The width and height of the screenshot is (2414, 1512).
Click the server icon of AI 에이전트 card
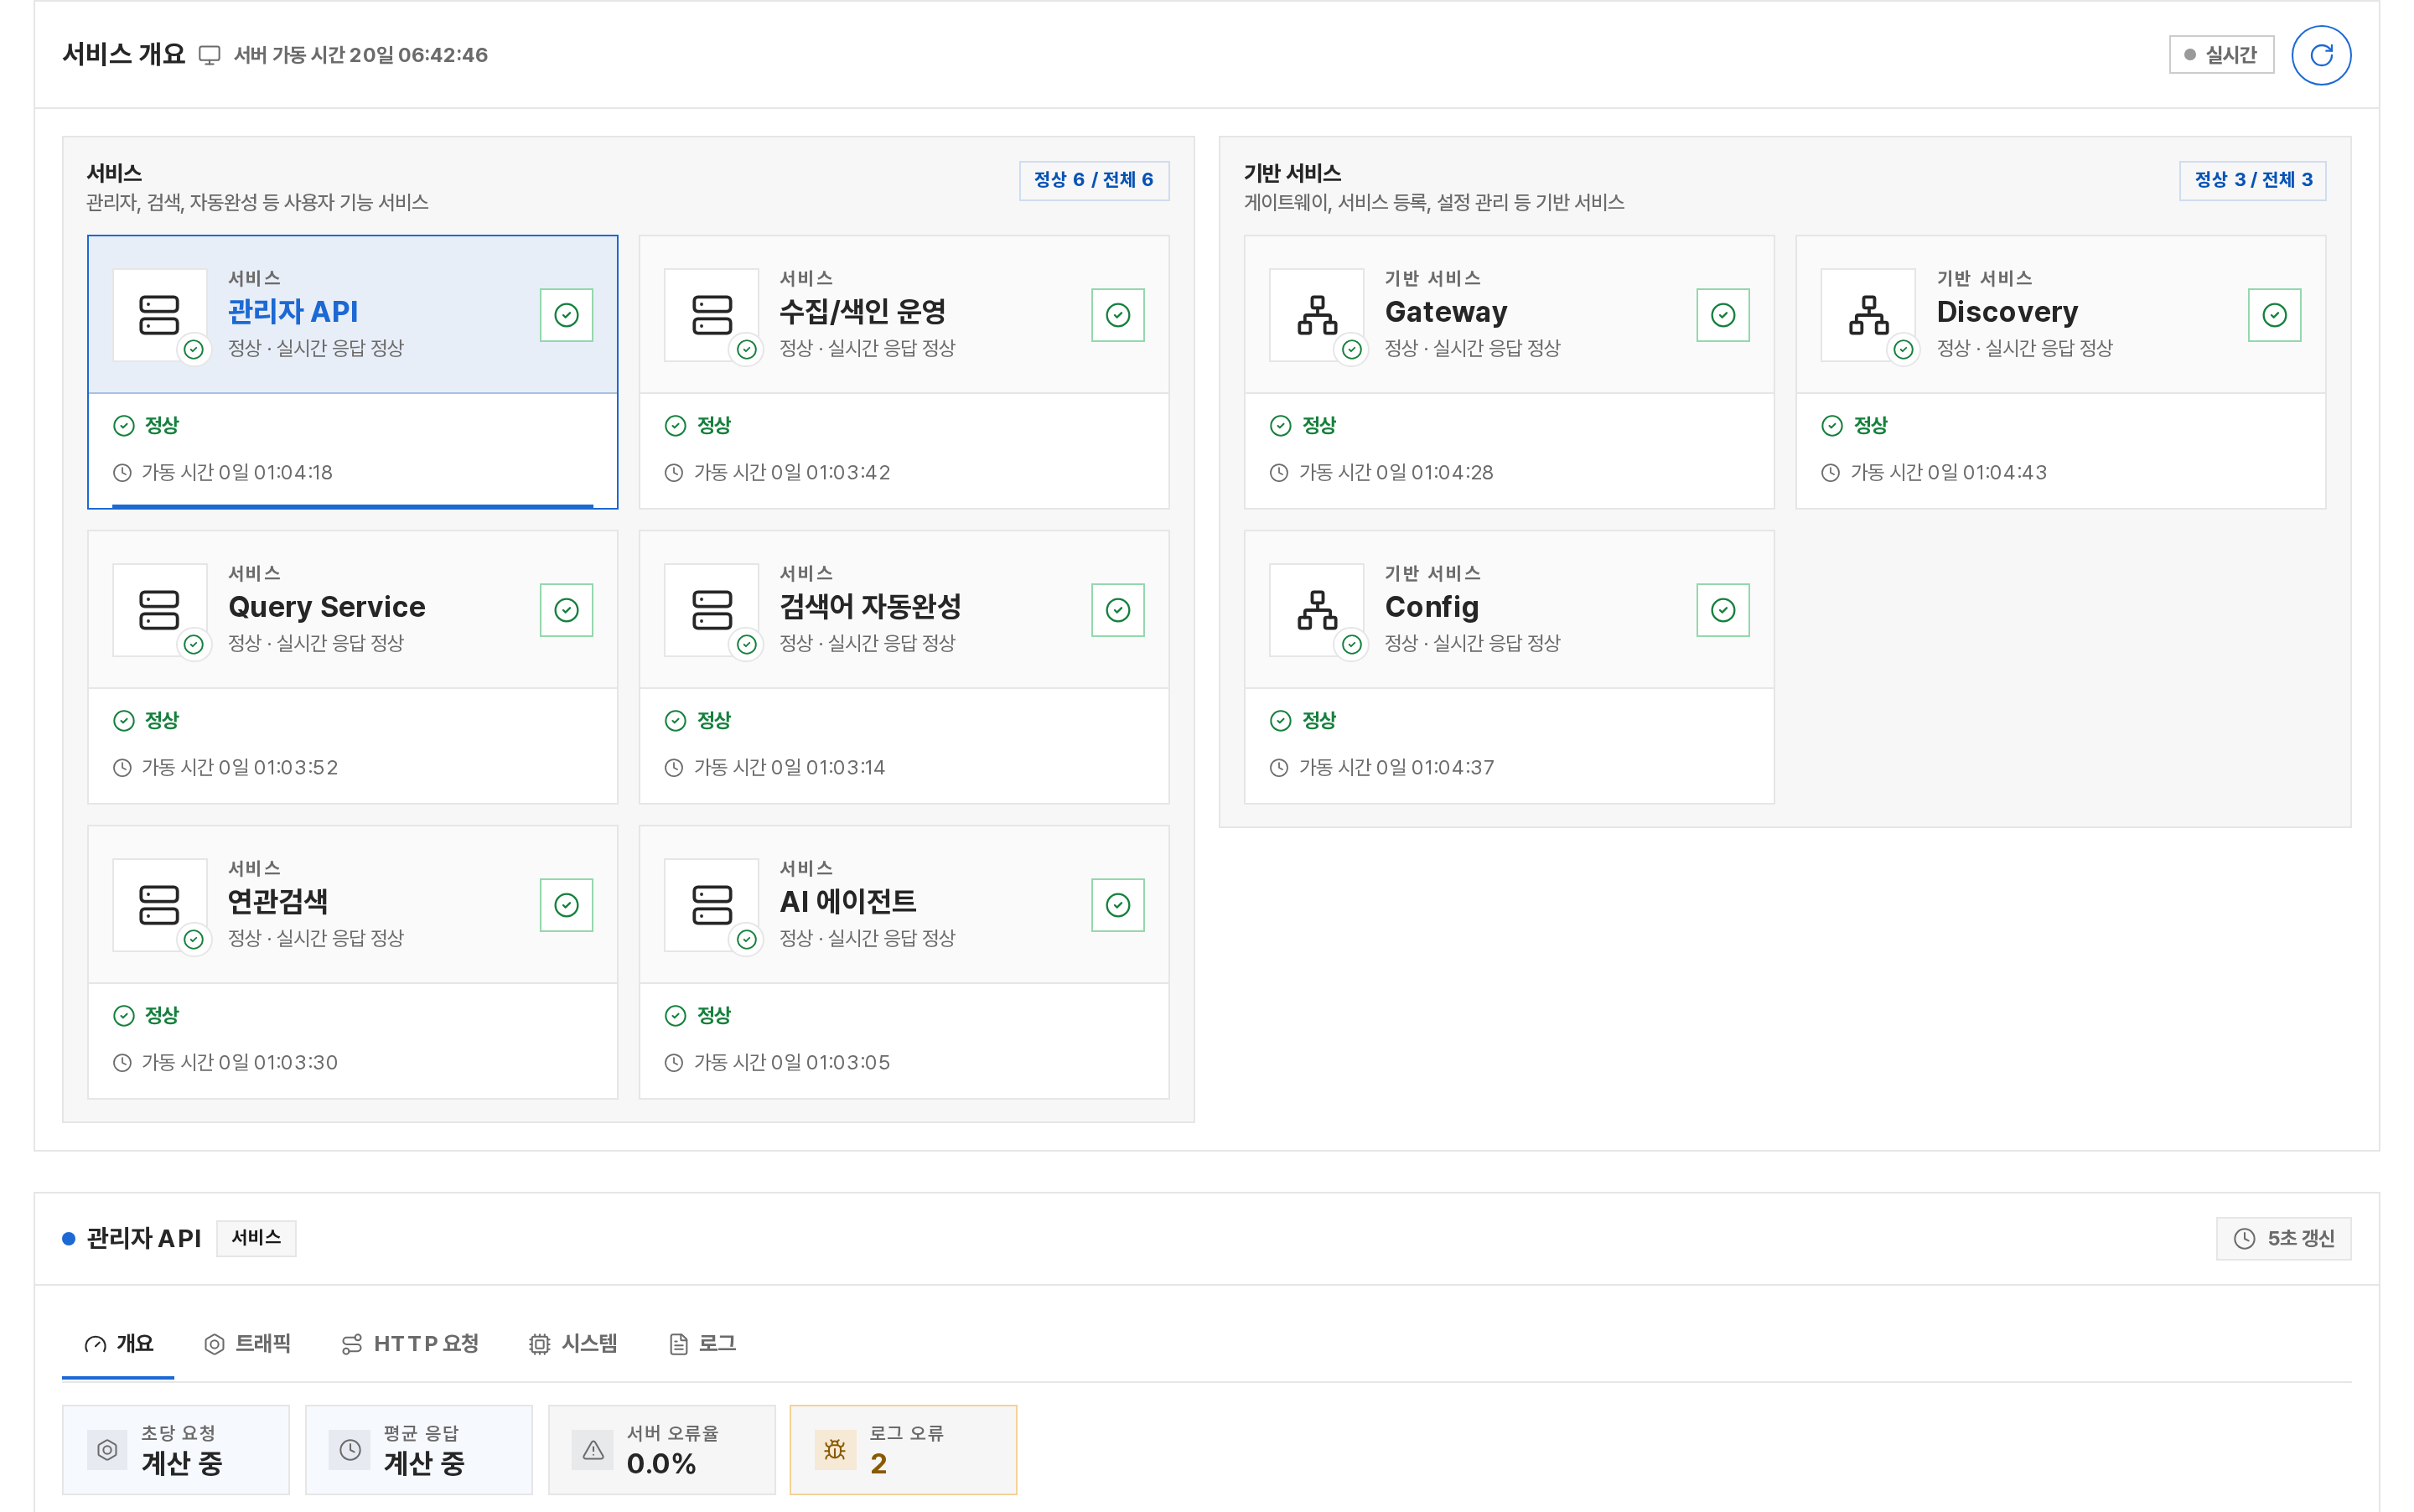711,905
